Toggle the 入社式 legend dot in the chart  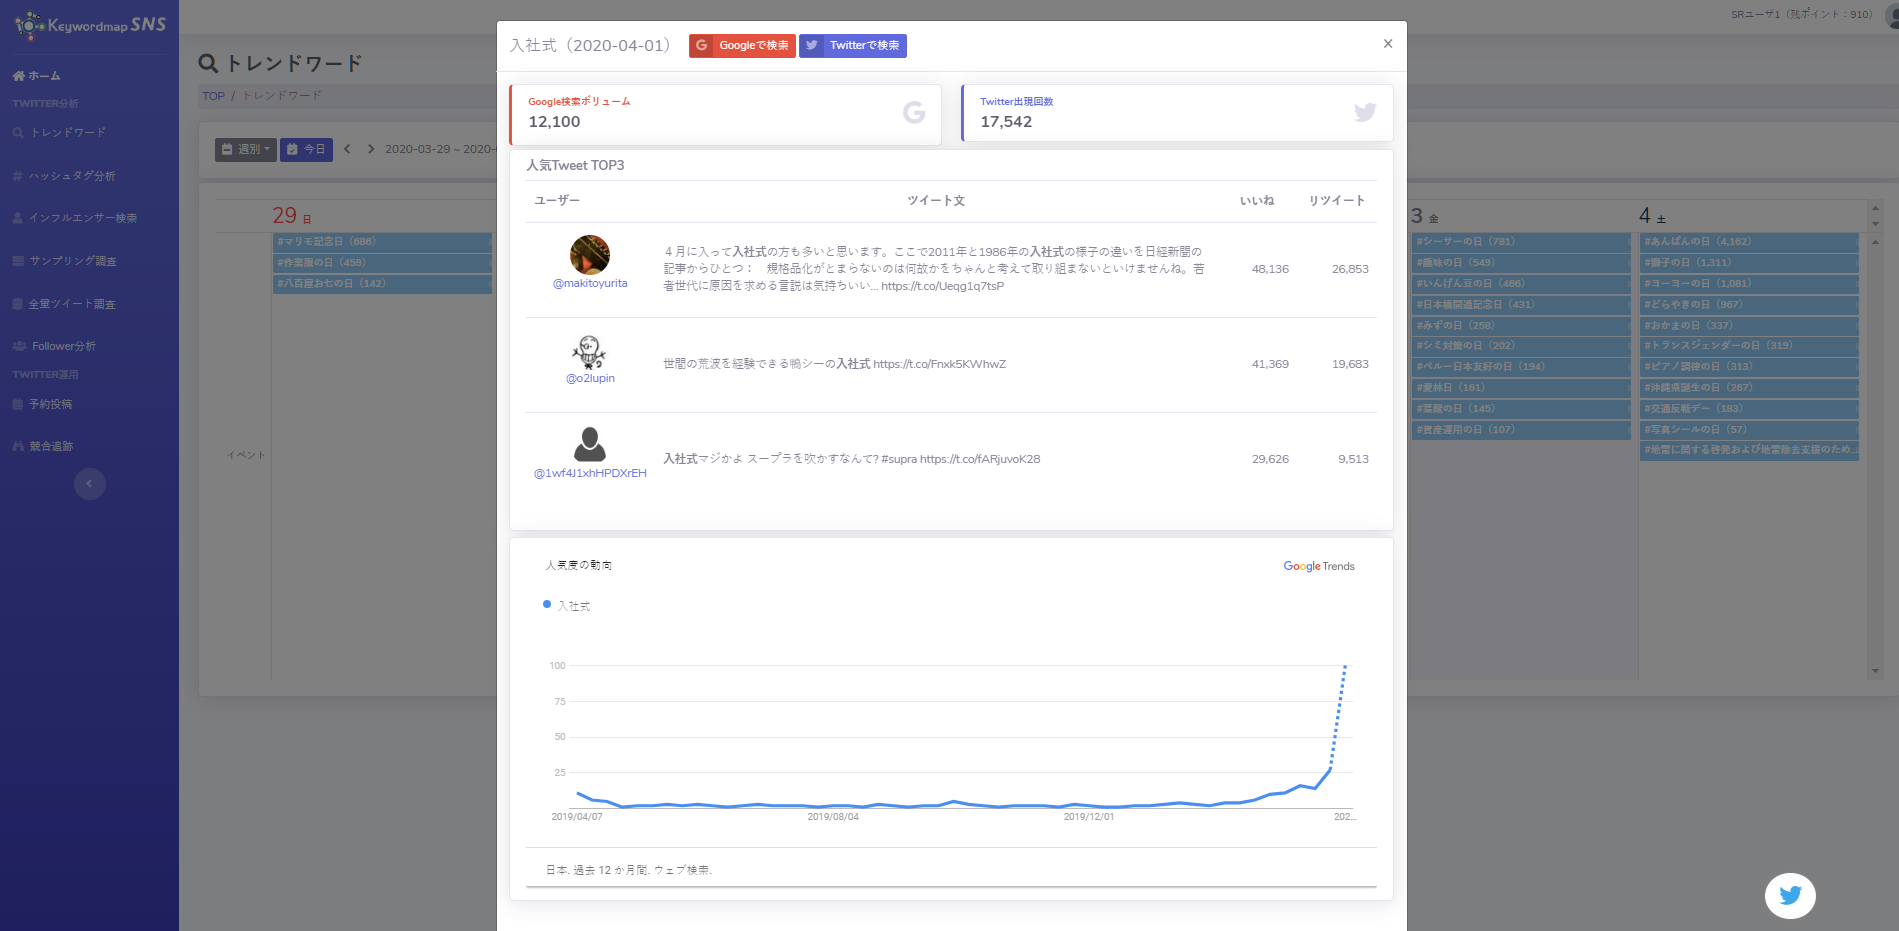click(x=547, y=605)
